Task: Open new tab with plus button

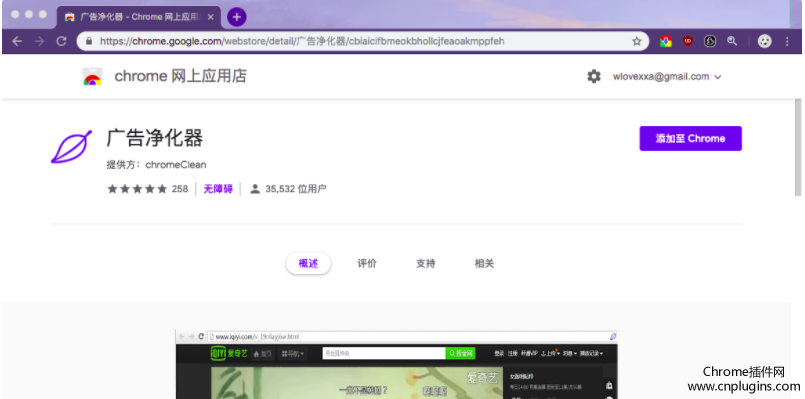Action: (237, 17)
